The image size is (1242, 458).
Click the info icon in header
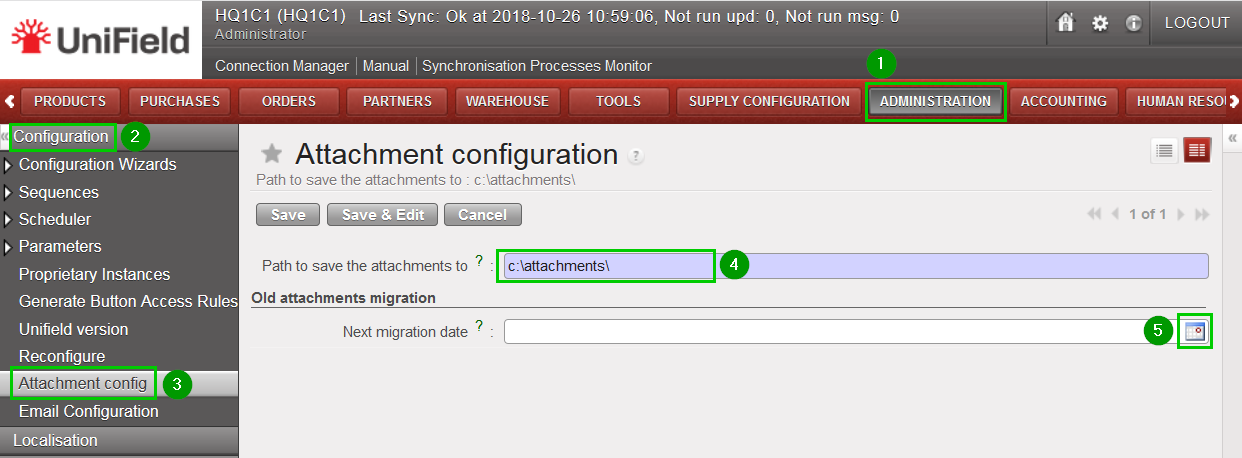(x=1133, y=23)
